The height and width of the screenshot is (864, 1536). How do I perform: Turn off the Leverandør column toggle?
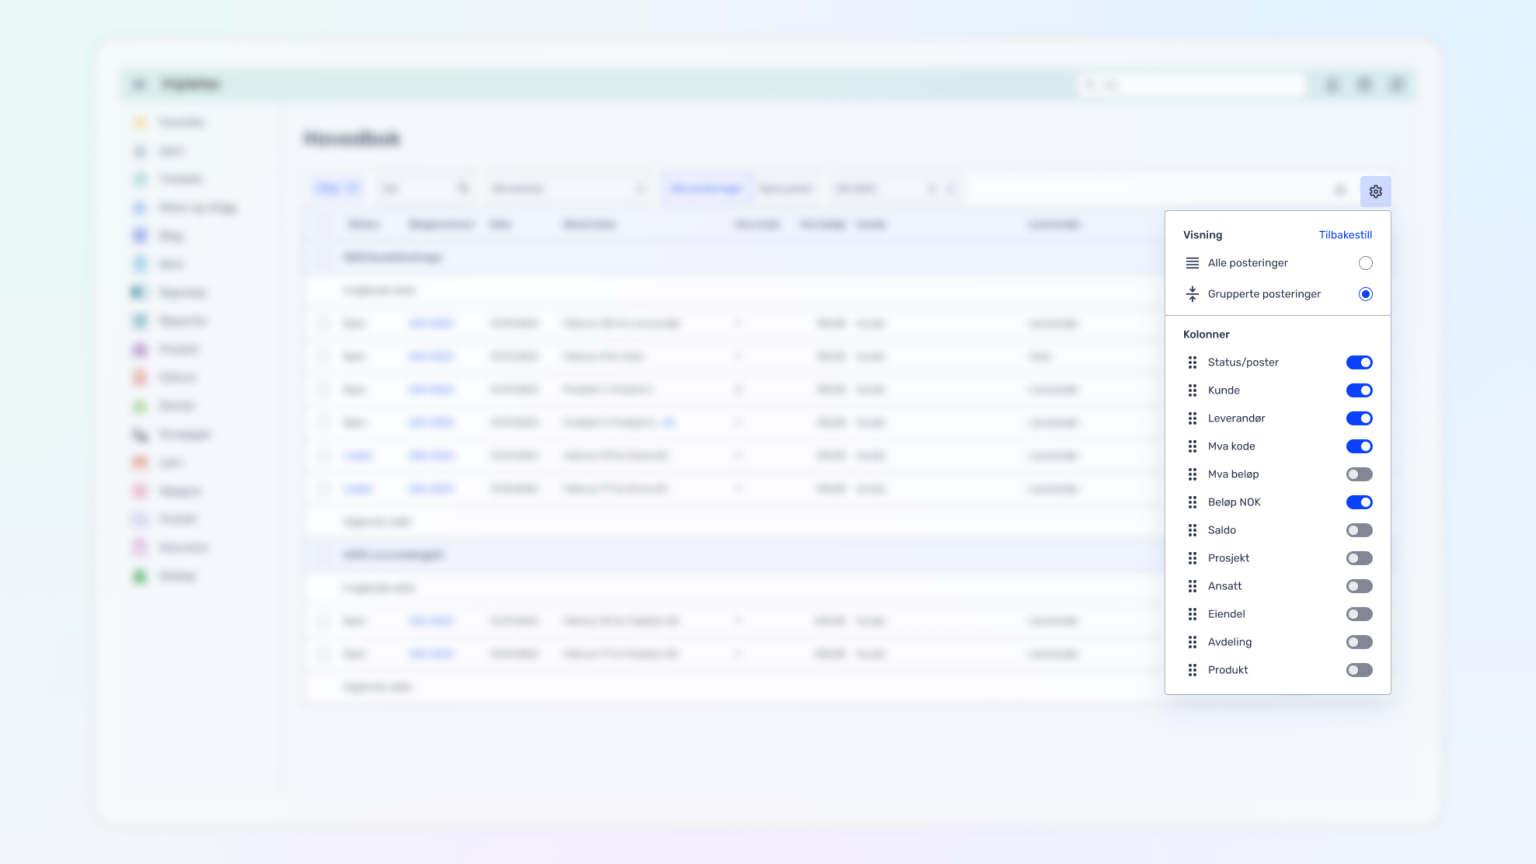click(x=1359, y=419)
